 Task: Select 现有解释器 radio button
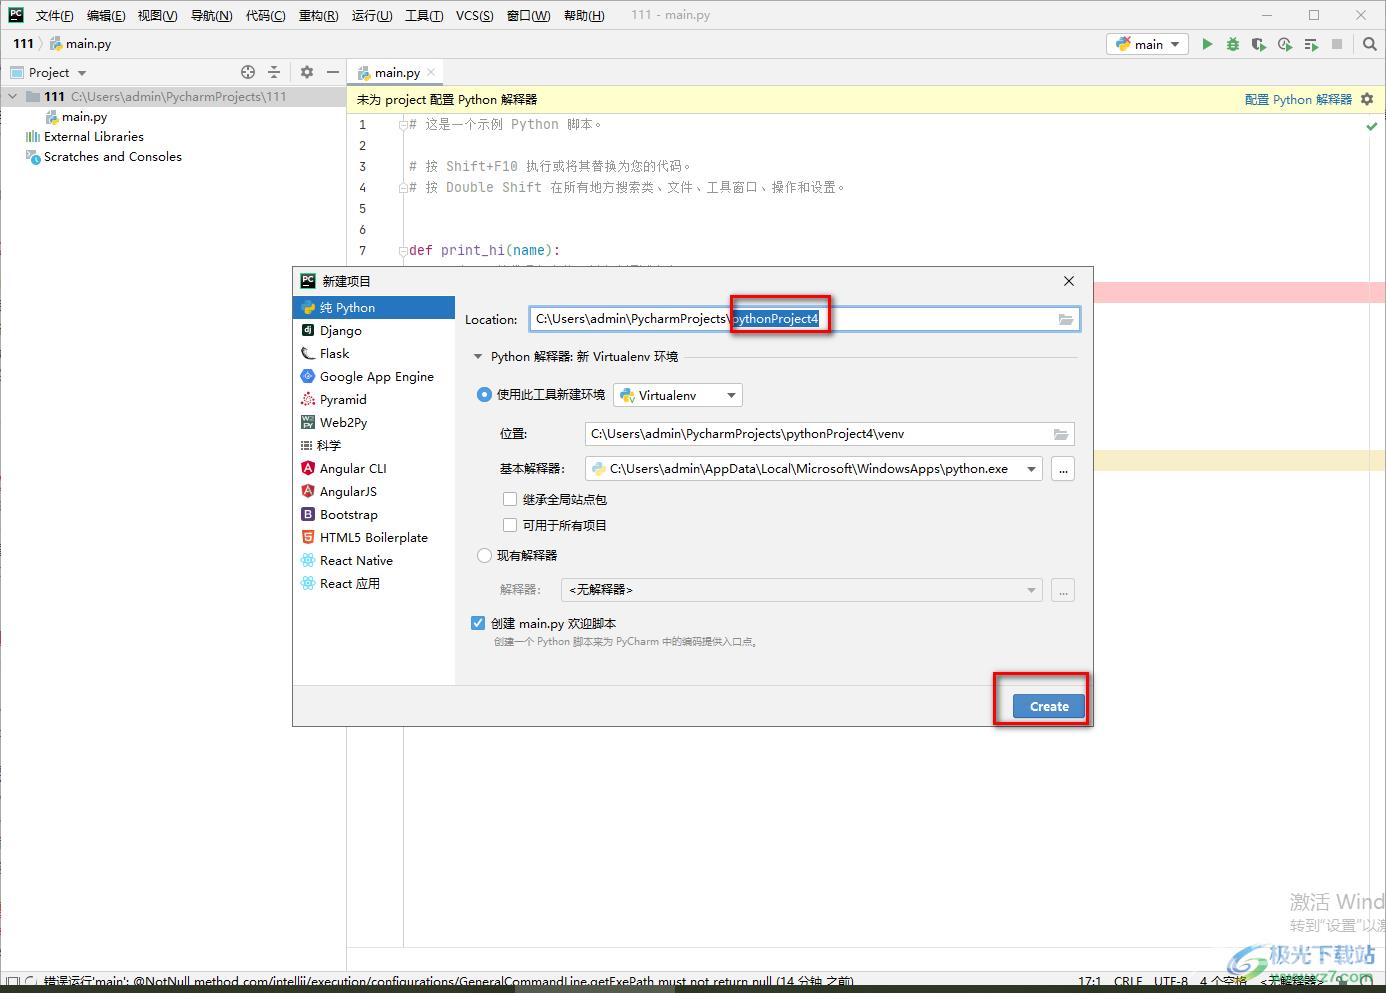coord(484,555)
